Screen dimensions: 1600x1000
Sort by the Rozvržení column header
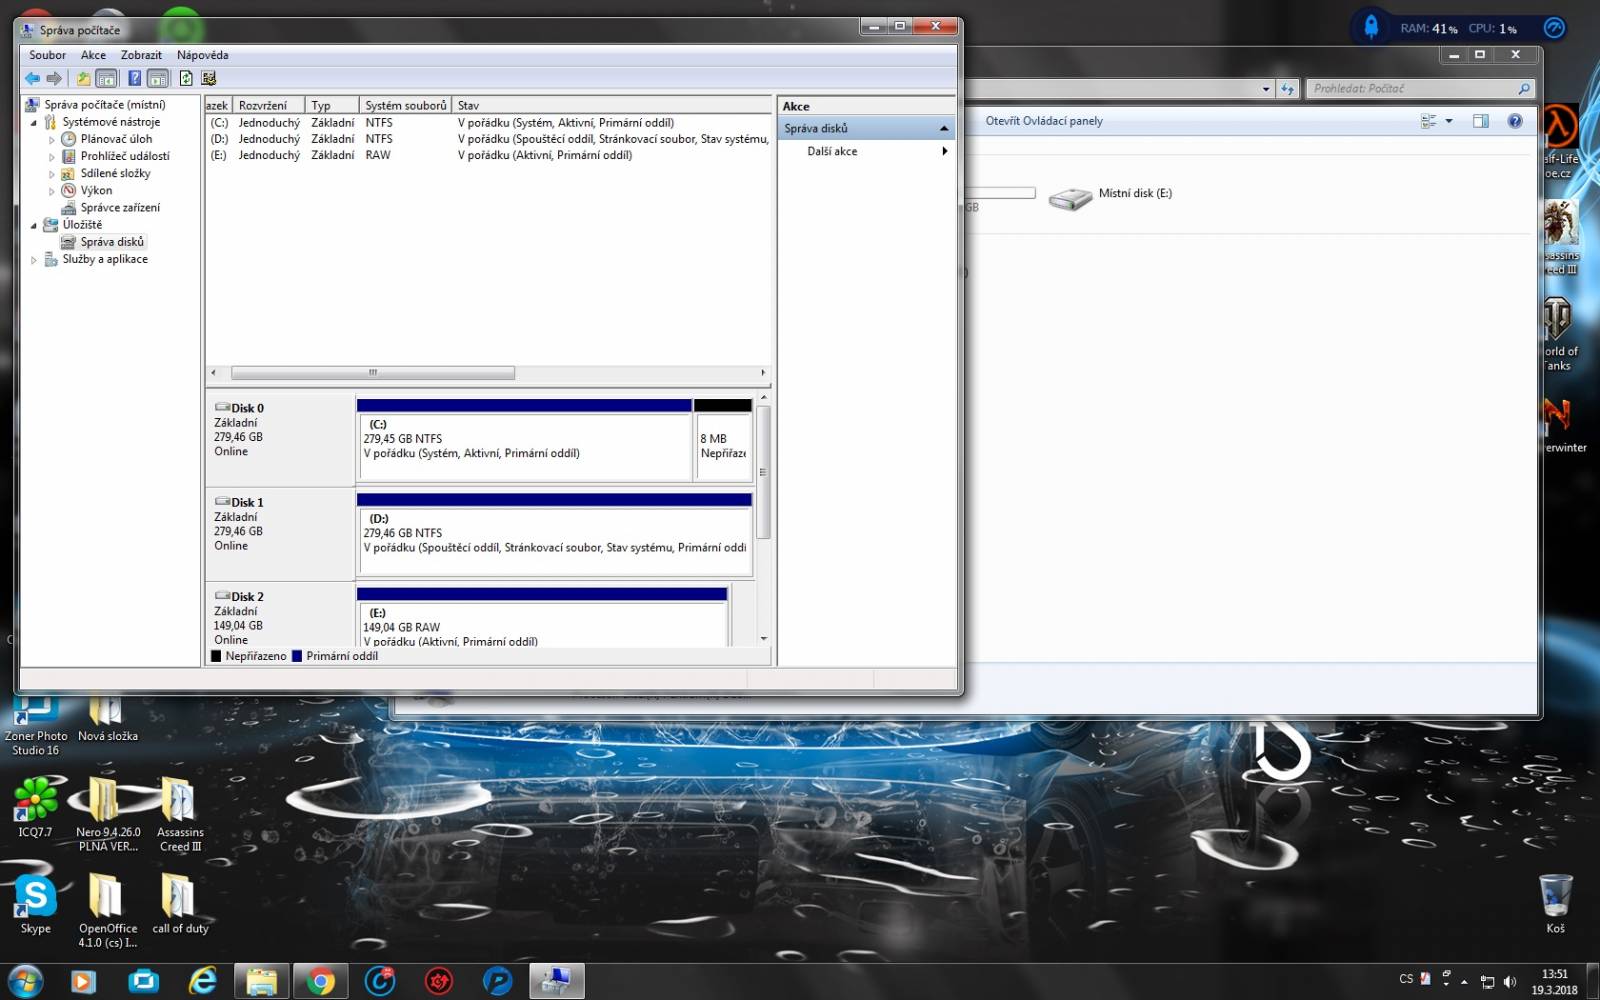click(x=269, y=105)
